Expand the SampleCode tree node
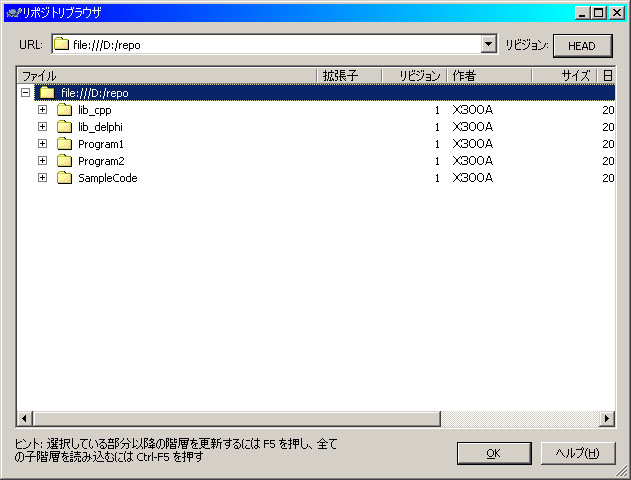The height and width of the screenshot is (480, 631). click(x=42, y=178)
